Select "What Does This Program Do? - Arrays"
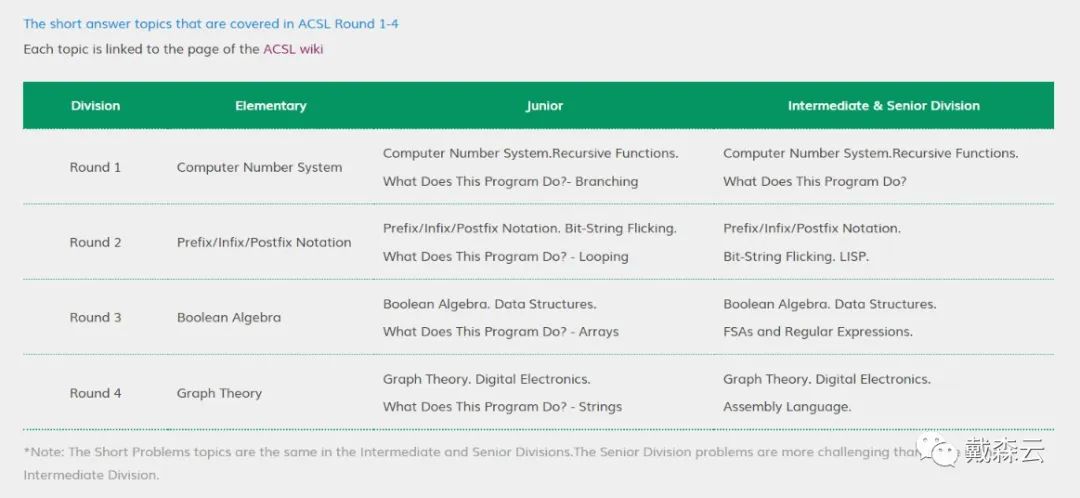 [501, 332]
